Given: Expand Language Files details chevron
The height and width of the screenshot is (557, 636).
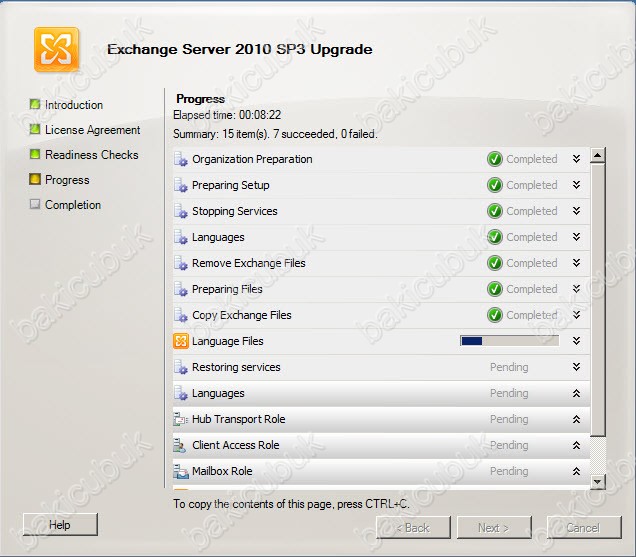Looking at the screenshot, I should coord(576,341).
